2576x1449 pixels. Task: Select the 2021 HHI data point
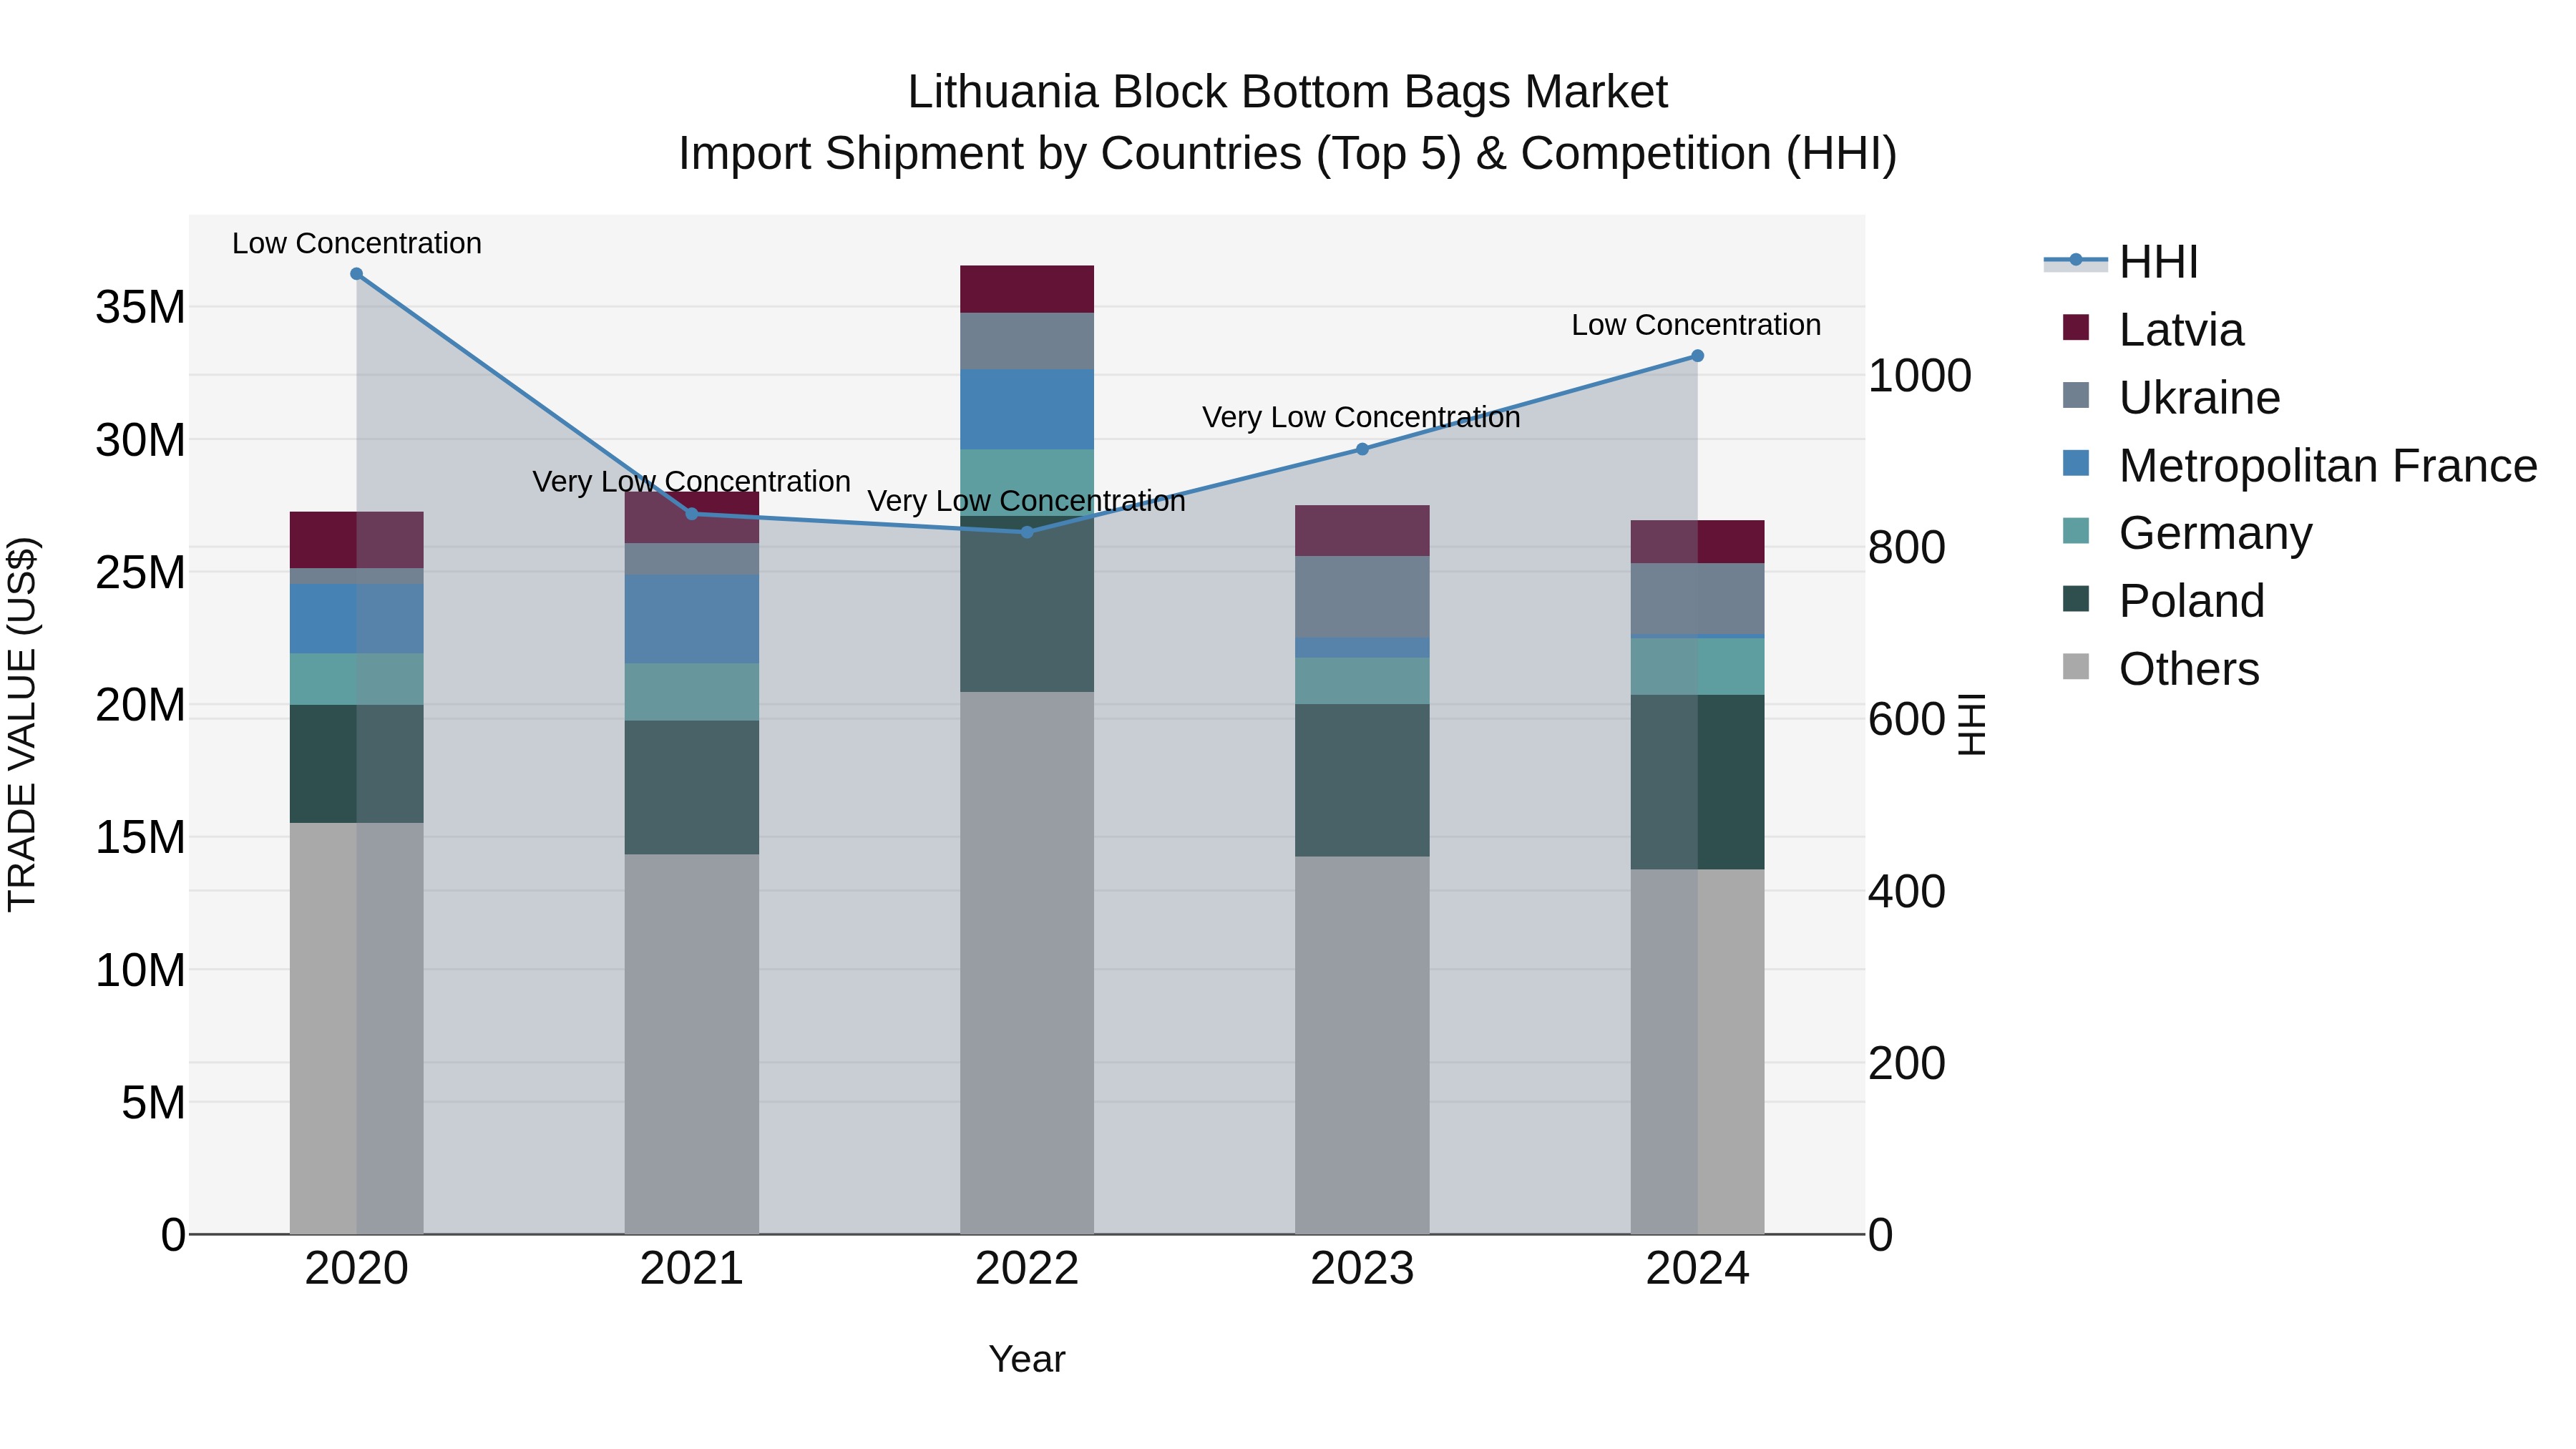coord(692,514)
